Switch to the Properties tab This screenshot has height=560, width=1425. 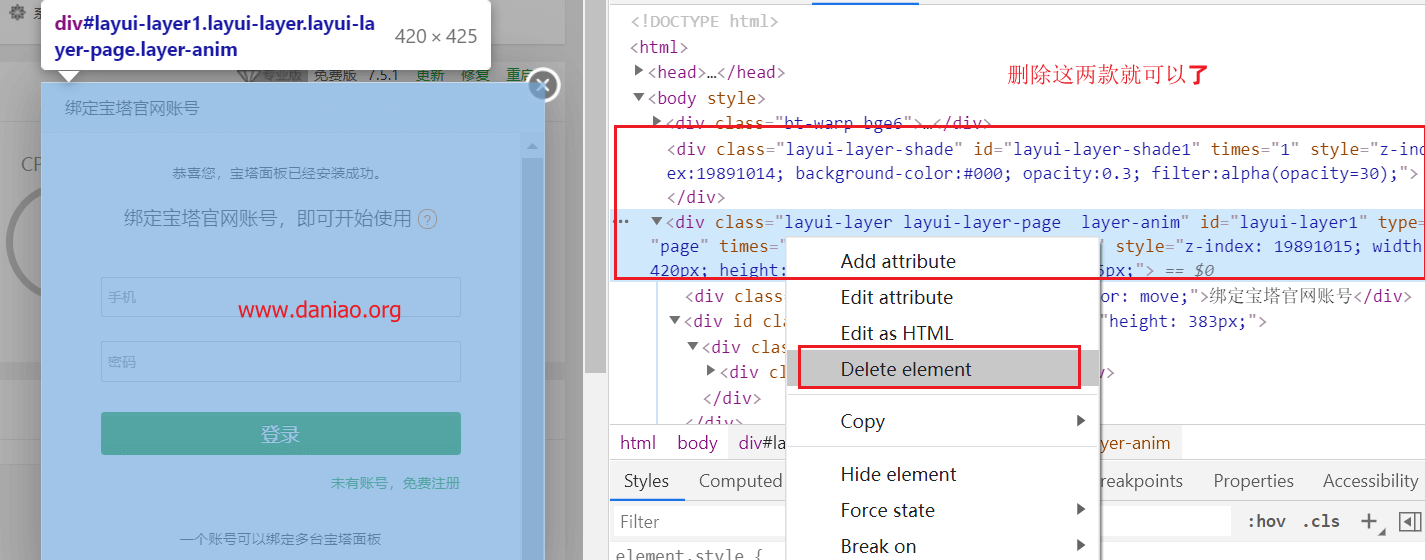click(x=1253, y=481)
